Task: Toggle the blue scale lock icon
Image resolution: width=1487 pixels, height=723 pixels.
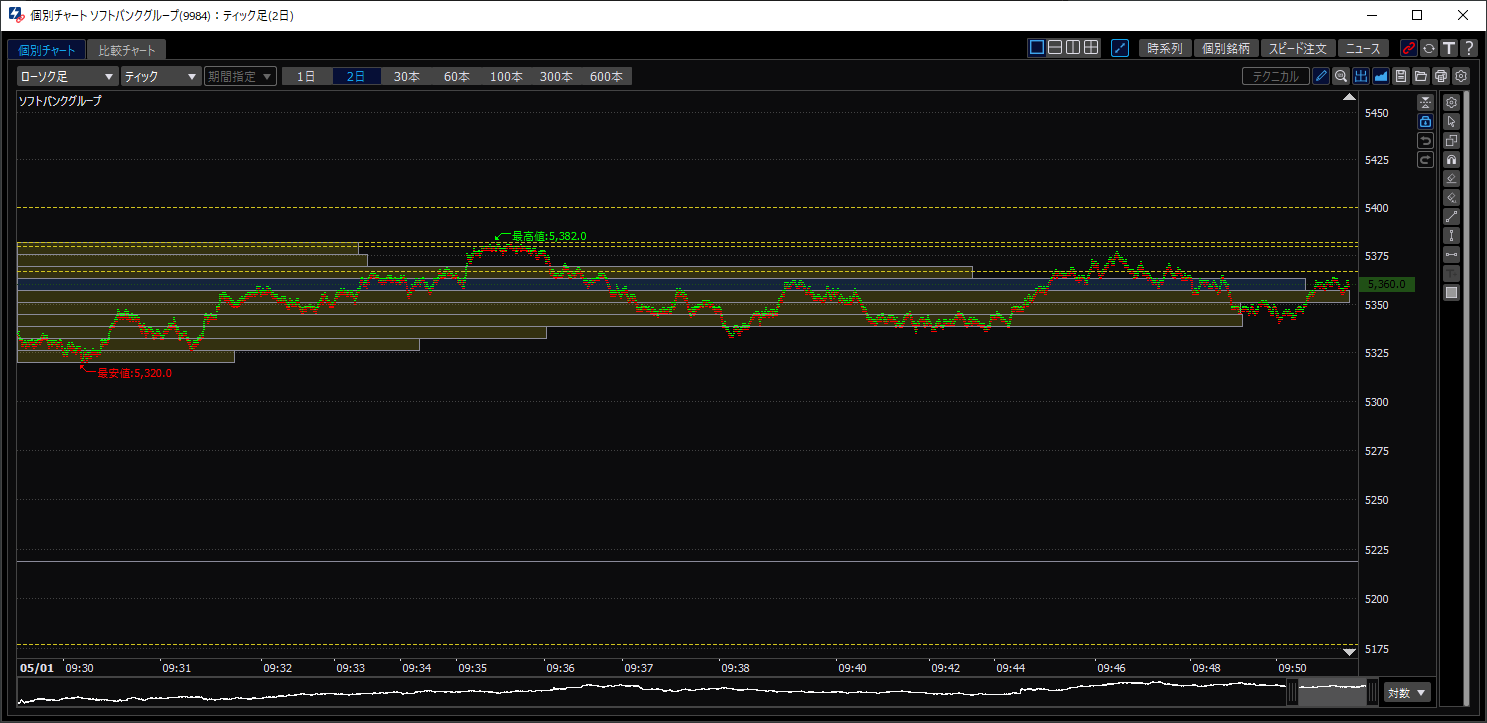Action: [1426, 121]
